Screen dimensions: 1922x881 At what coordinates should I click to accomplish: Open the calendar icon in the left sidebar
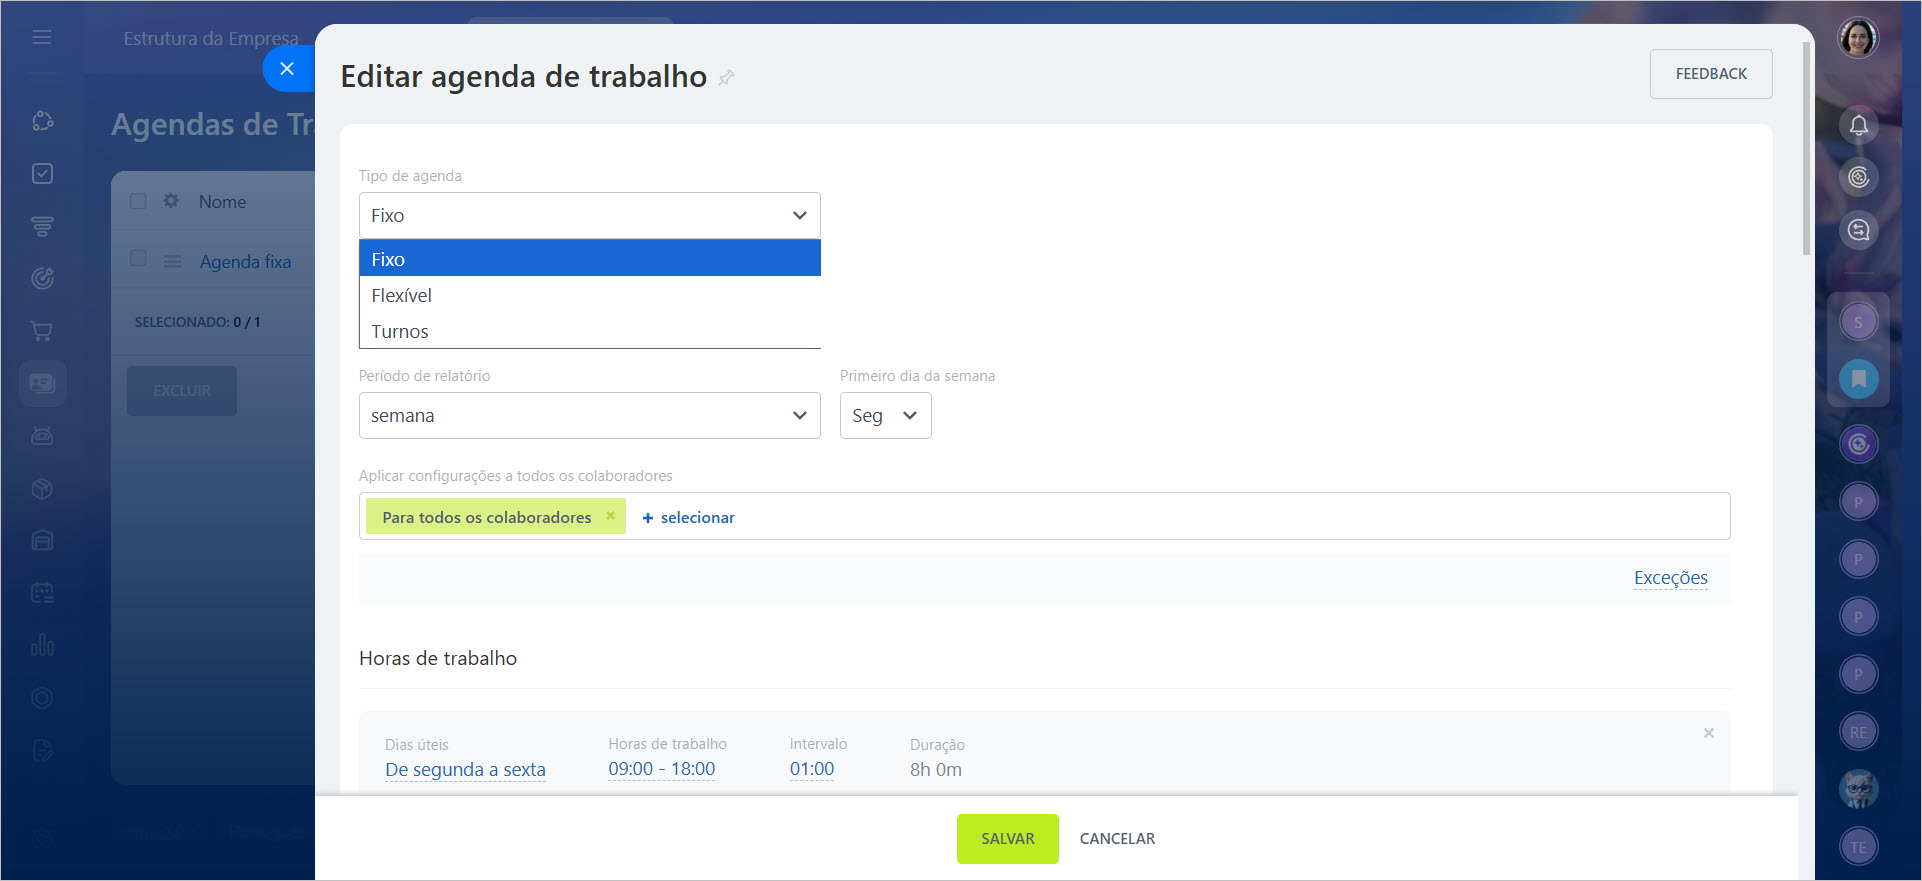pyautogui.click(x=42, y=593)
